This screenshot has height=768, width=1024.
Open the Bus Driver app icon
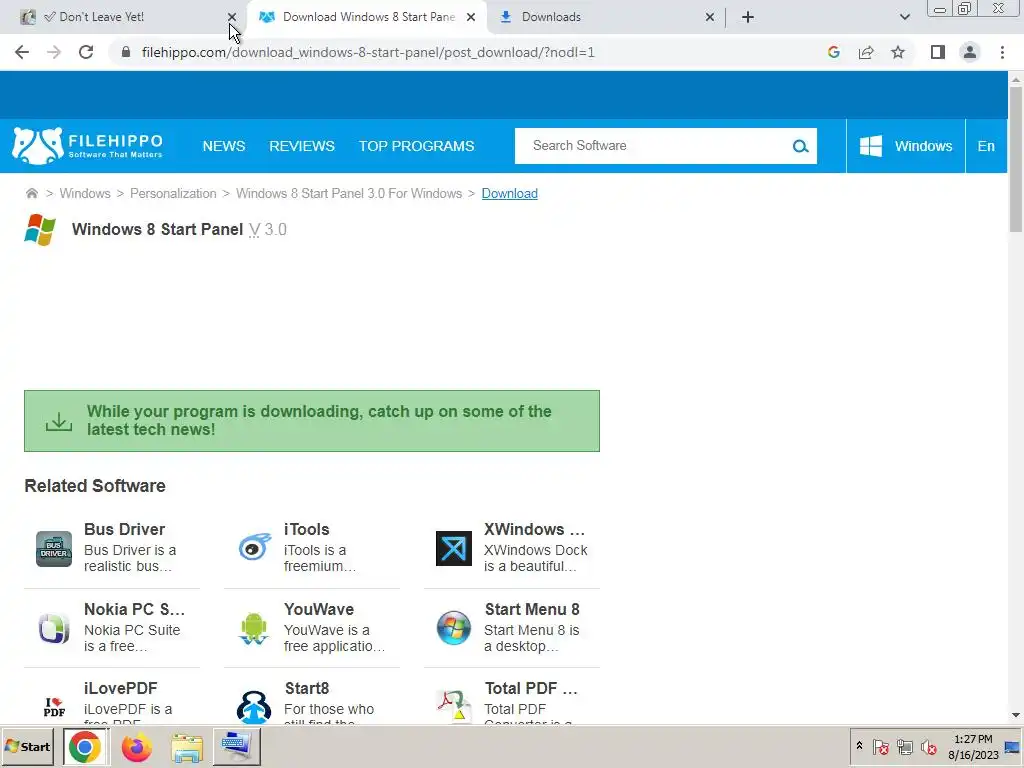[x=54, y=549]
